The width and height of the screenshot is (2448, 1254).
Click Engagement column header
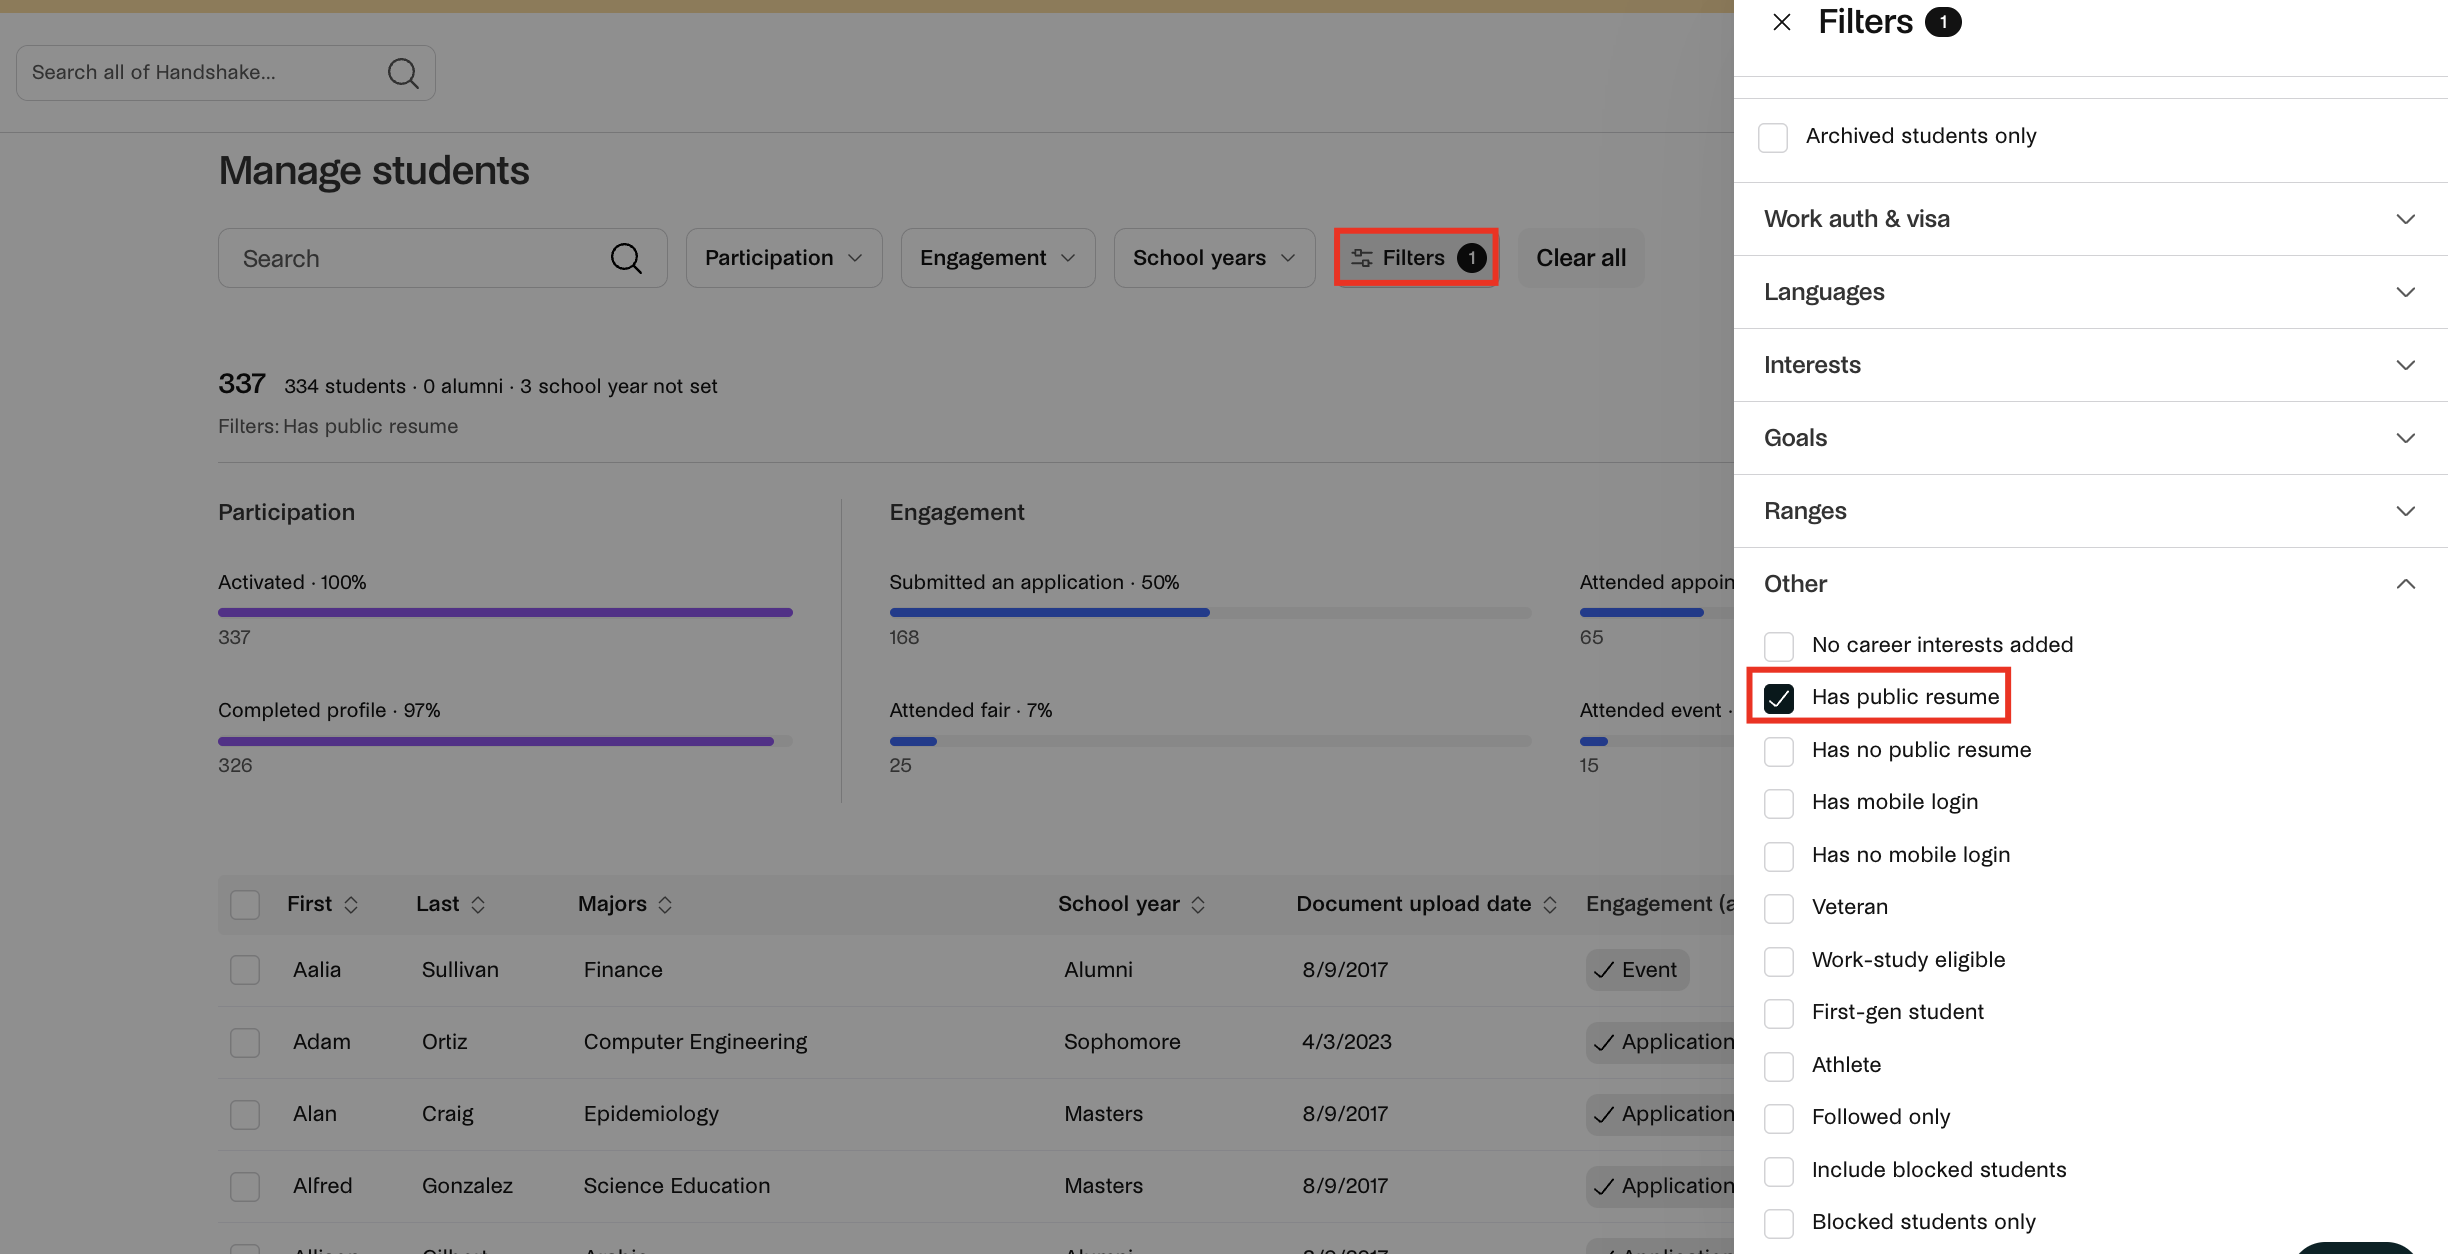[x=1660, y=904]
